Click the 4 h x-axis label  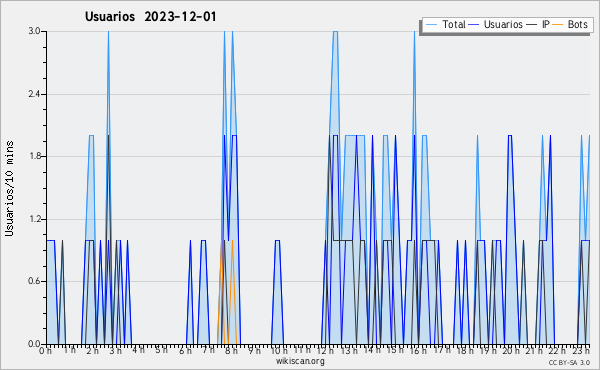tap(138, 350)
